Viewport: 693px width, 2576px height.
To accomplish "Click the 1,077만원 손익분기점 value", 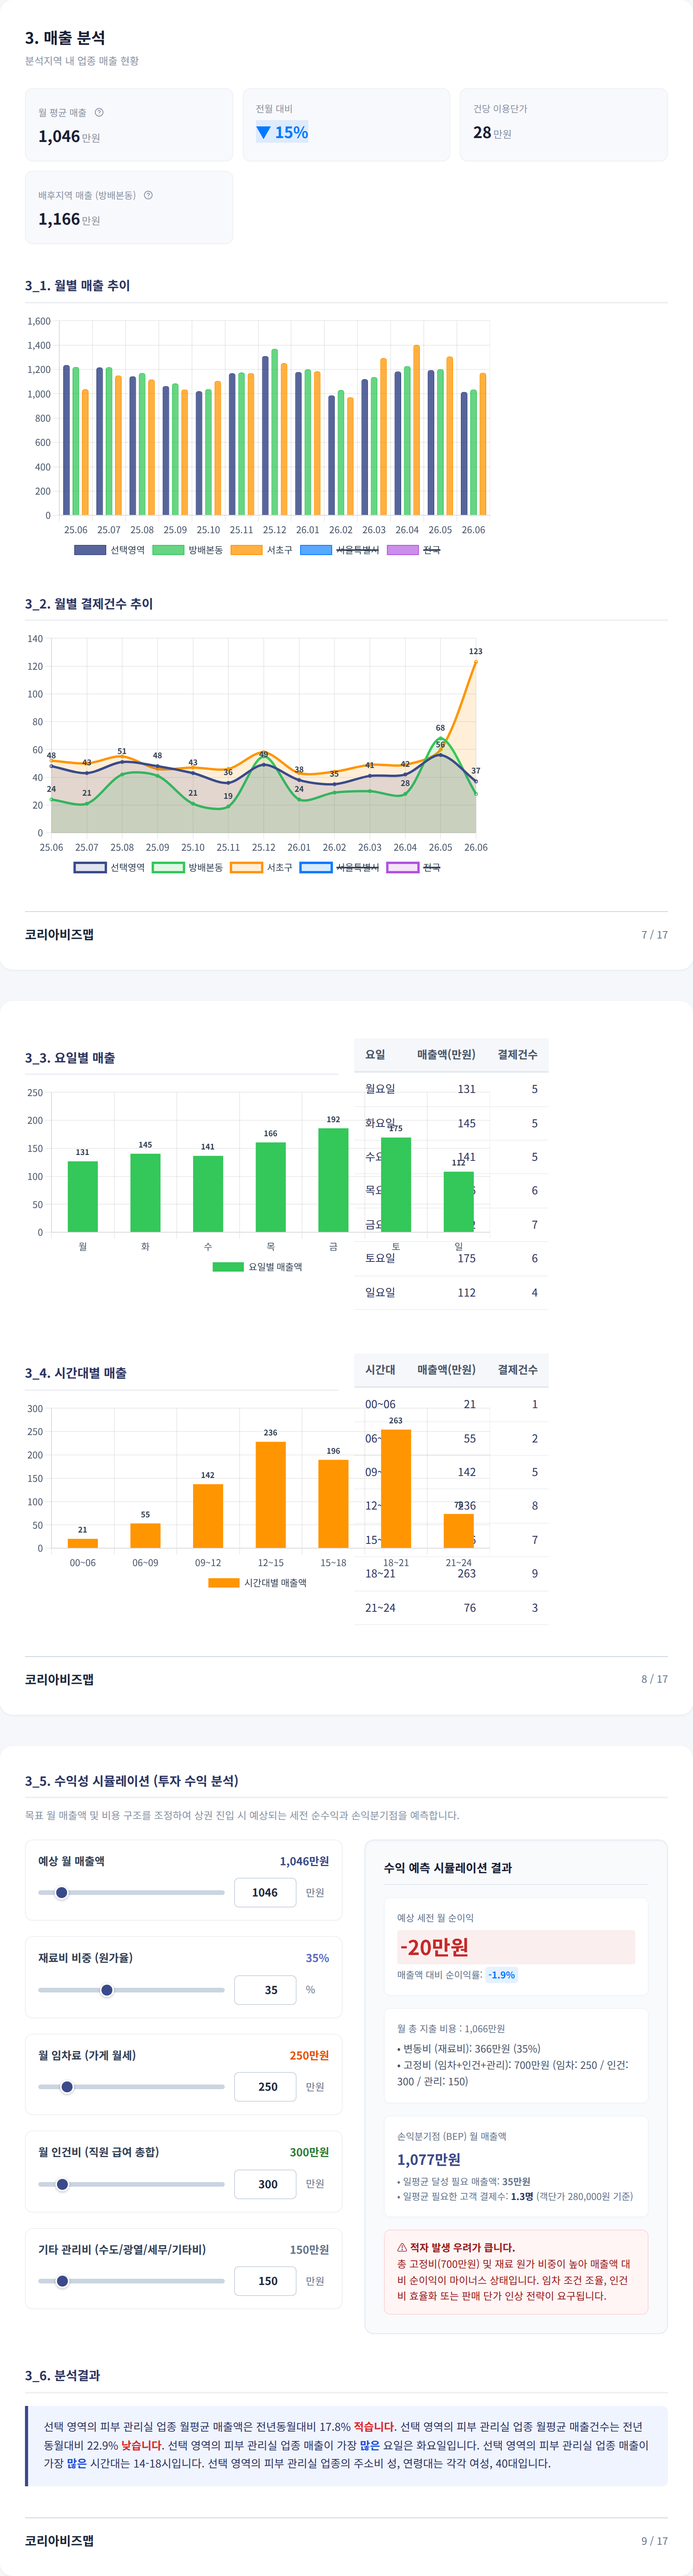I will (429, 2159).
